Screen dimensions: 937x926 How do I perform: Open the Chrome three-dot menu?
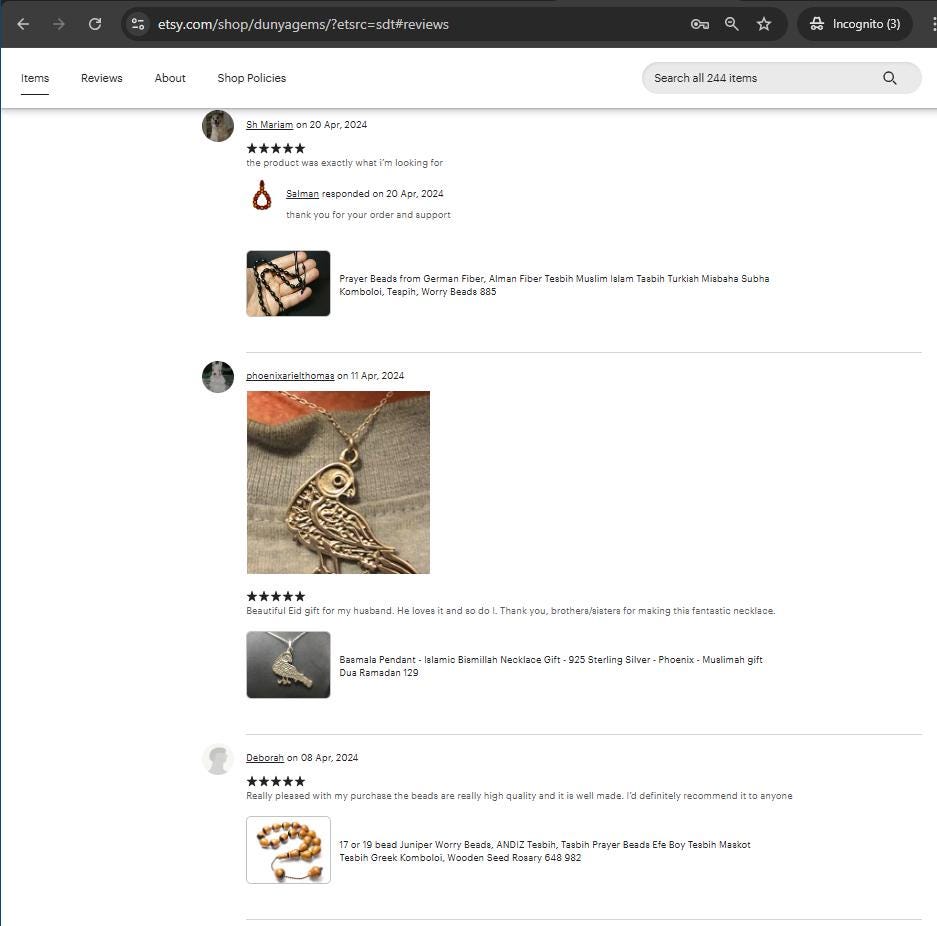[x=933, y=24]
